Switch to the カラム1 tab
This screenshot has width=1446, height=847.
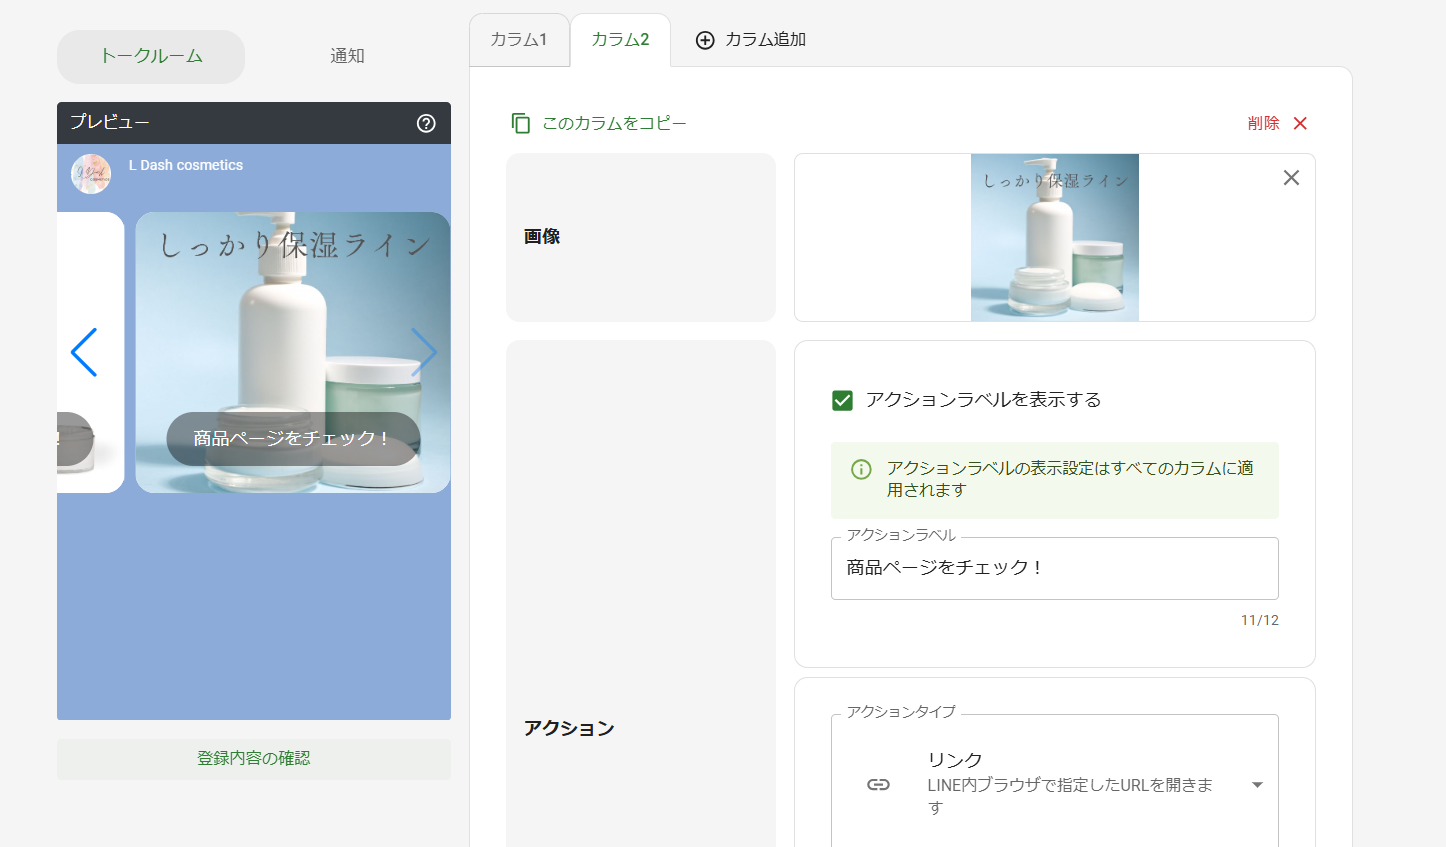[519, 40]
